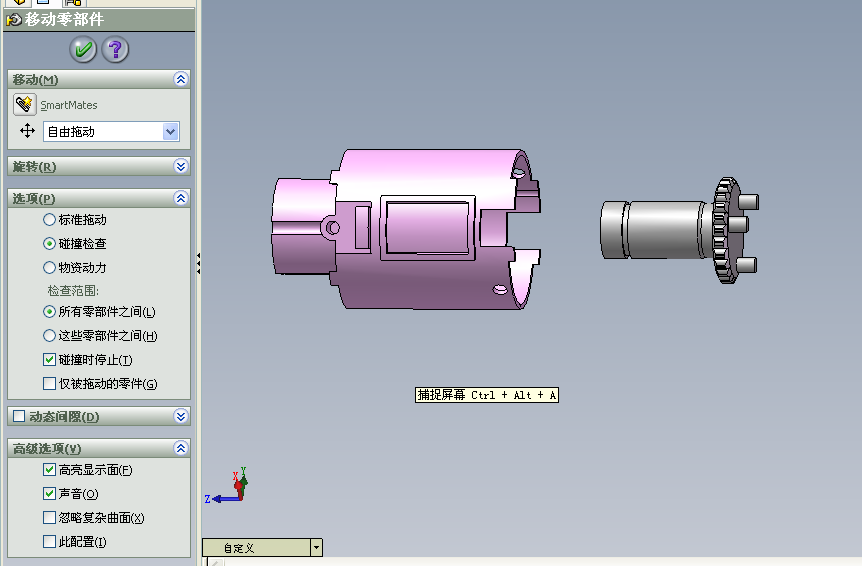
Task: Click the SmartMates icon button
Action: (25, 104)
